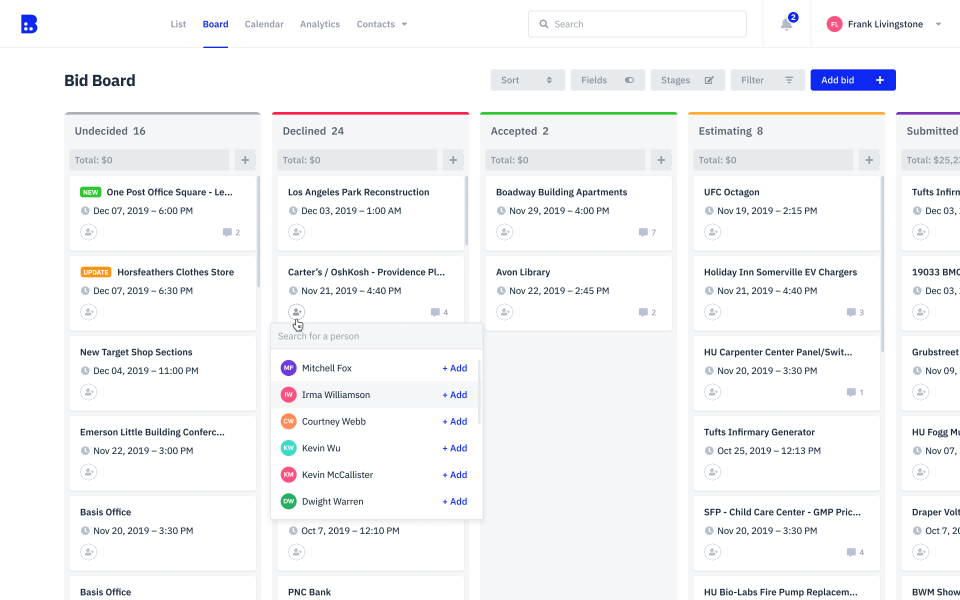Assign a person on One Post Office Square card
This screenshot has height=600, width=960.
coord(88,231)
